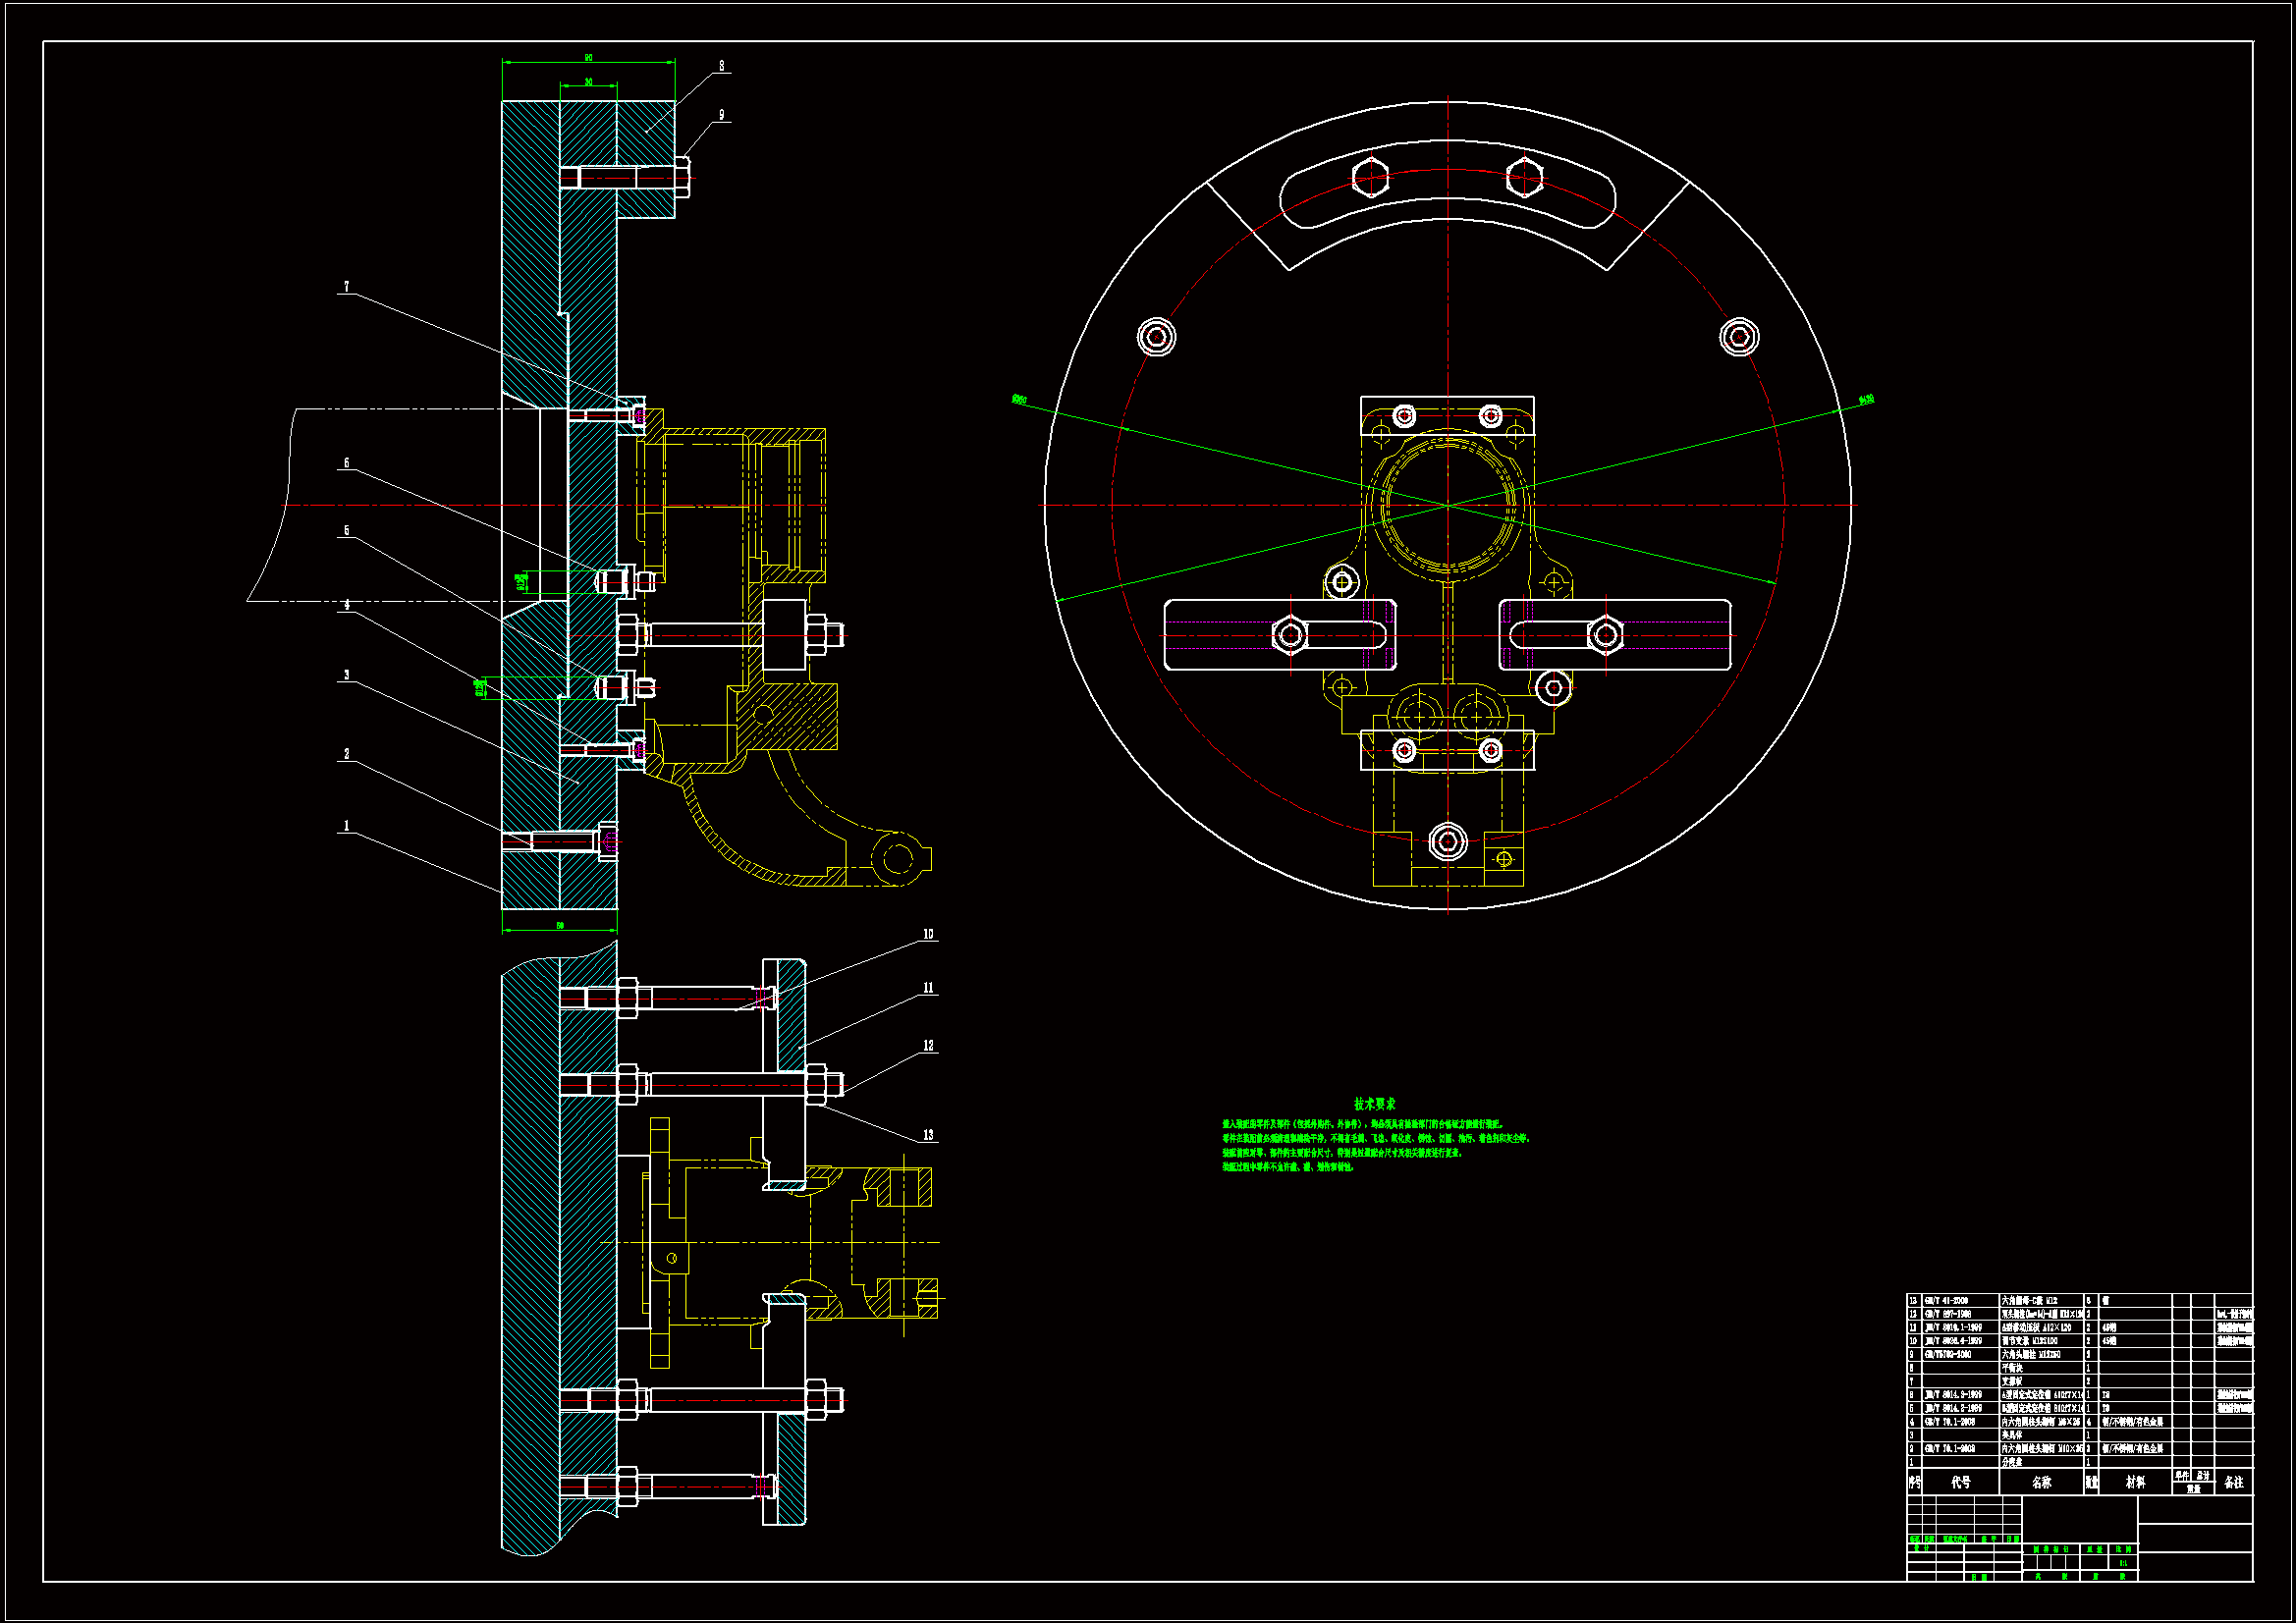This screenshot has height=1623, width=2296.
Task: Click the socket screw at upper-right of disc
Action: pyautogui.click(x=1739, y=337)
